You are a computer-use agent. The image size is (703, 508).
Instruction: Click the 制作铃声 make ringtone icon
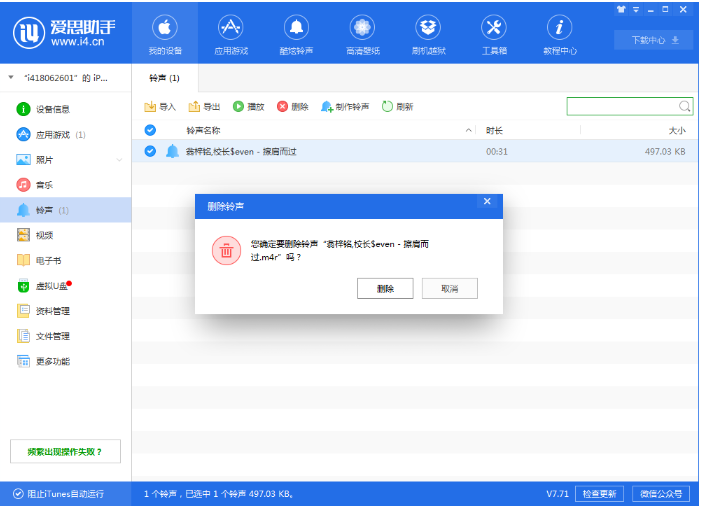click(327, 106)
